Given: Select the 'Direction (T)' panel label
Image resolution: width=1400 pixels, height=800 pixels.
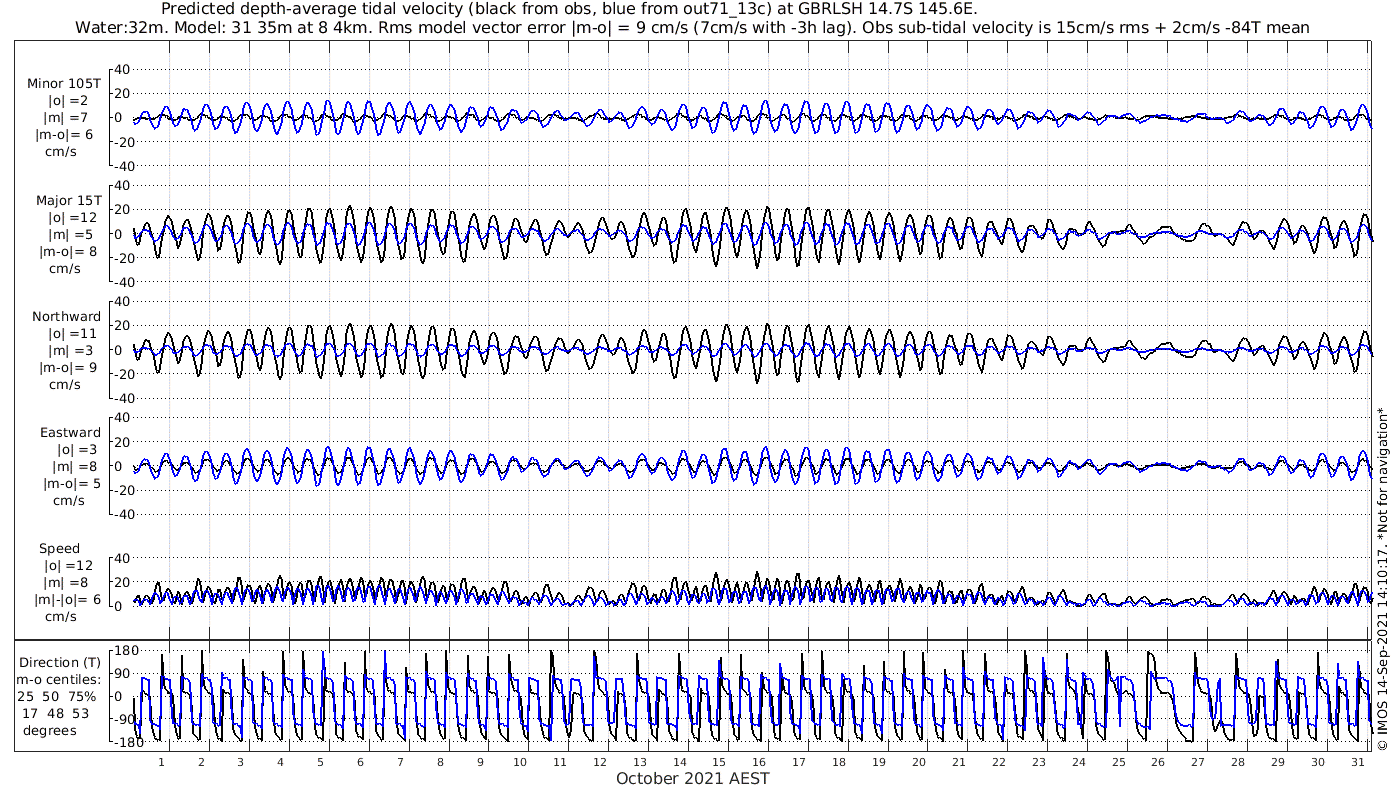Looking at the screenshot, I should (x=60, y=663).
